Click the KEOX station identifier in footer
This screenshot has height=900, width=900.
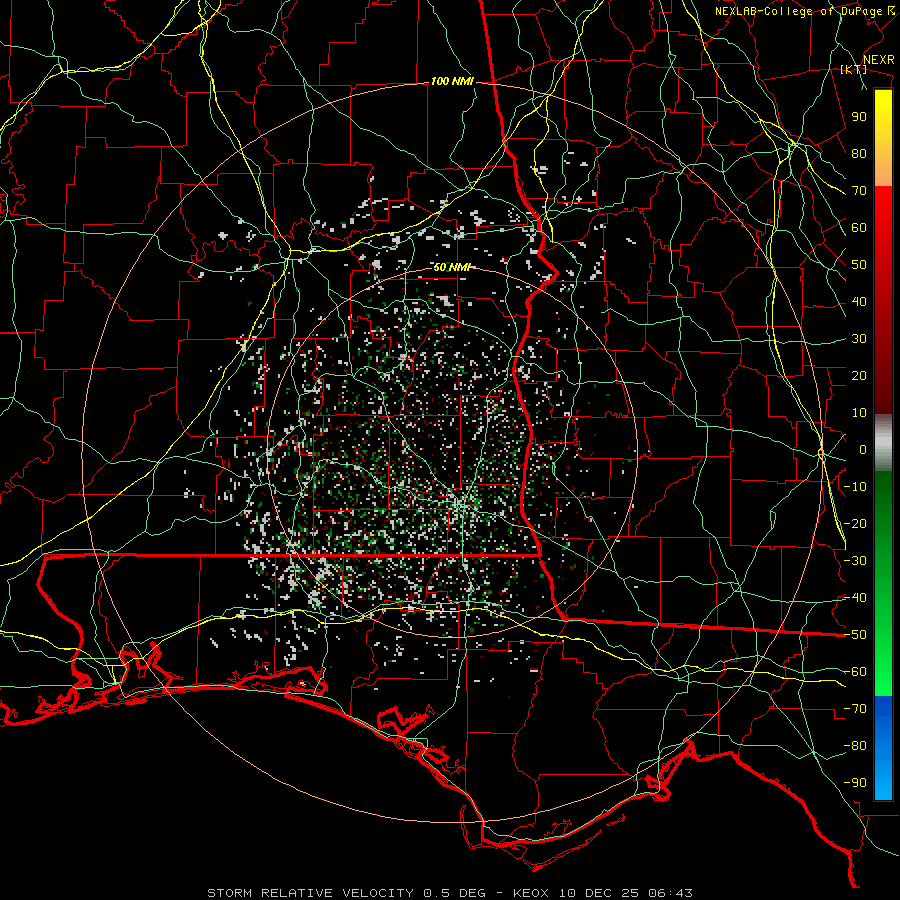(x=530, y=893)
